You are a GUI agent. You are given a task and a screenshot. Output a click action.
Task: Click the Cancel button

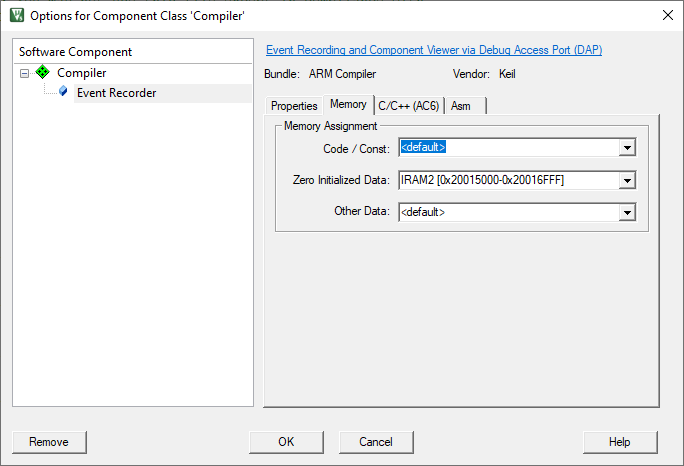[x=376, y=442]
